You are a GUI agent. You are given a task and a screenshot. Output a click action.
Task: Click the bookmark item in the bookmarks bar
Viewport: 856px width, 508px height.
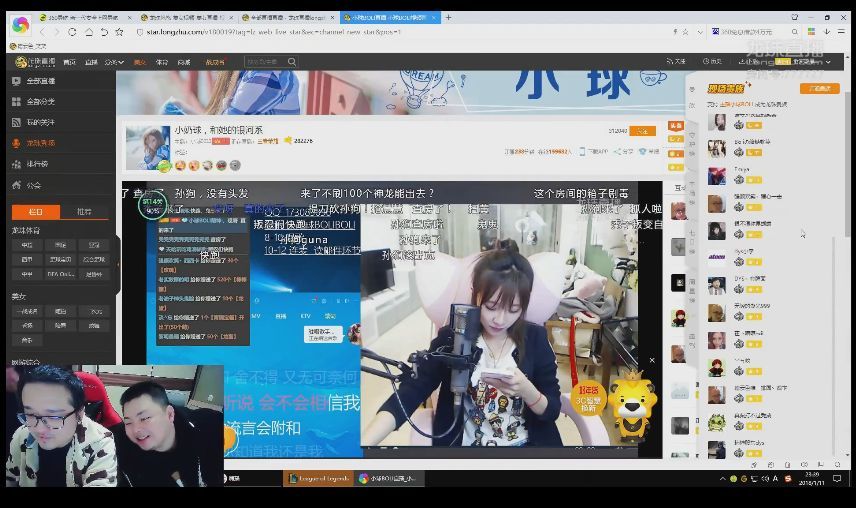pos(28,46)
